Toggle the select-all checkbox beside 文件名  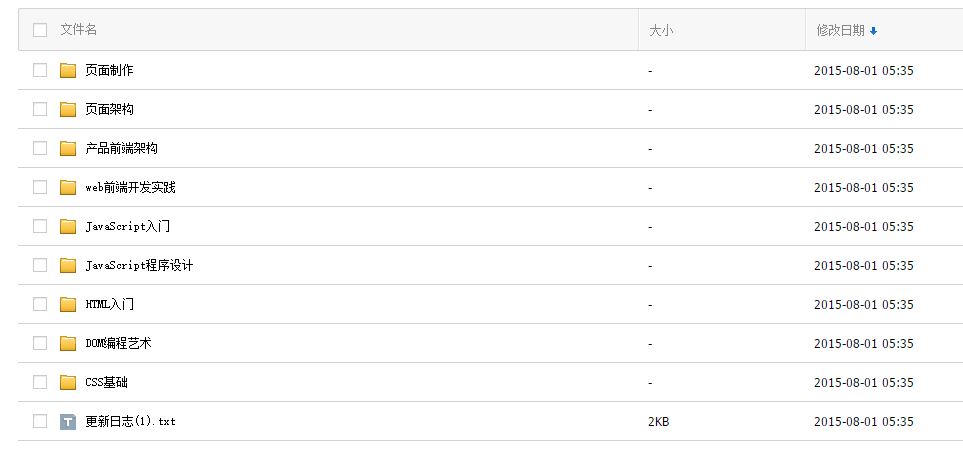point(40,29)
